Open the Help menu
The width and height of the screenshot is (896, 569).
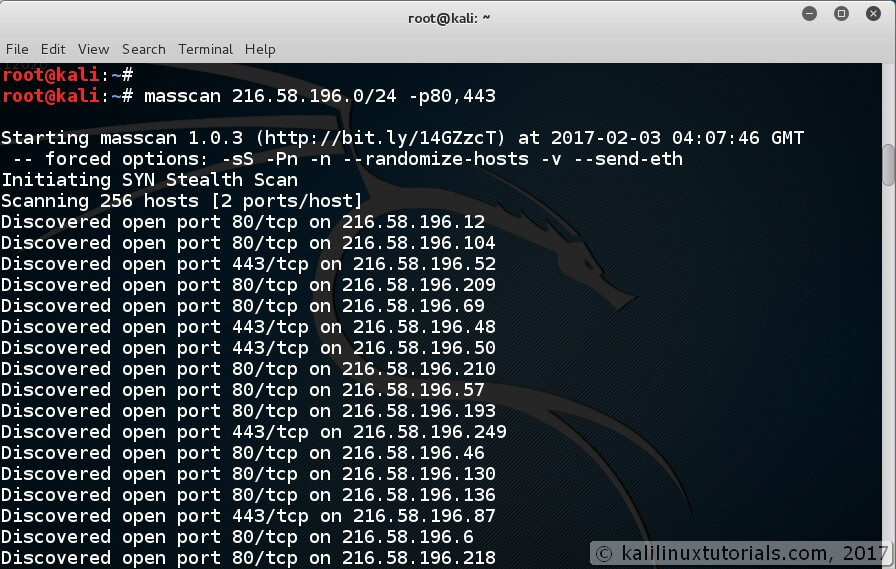point(260,49)
